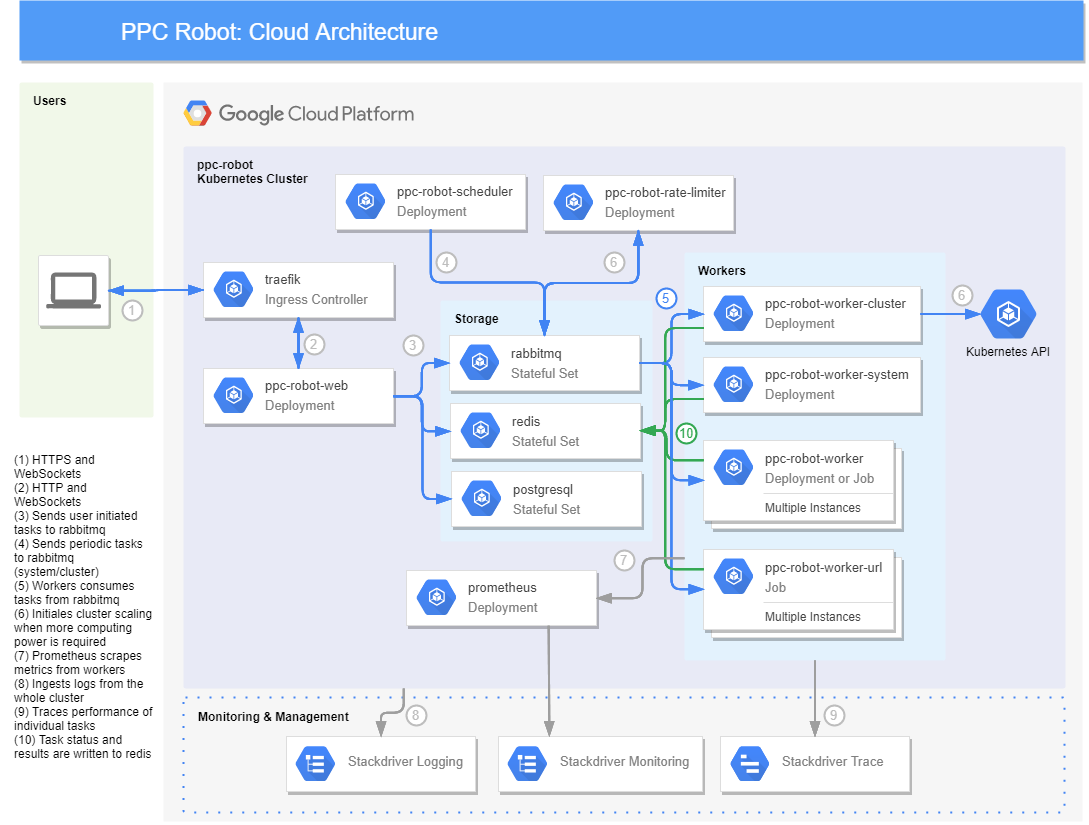The width and height of the screenshot is (1089, 825).
Task: Click the PPC Robot: Cloud Architecture title
Action: point(279,32)
